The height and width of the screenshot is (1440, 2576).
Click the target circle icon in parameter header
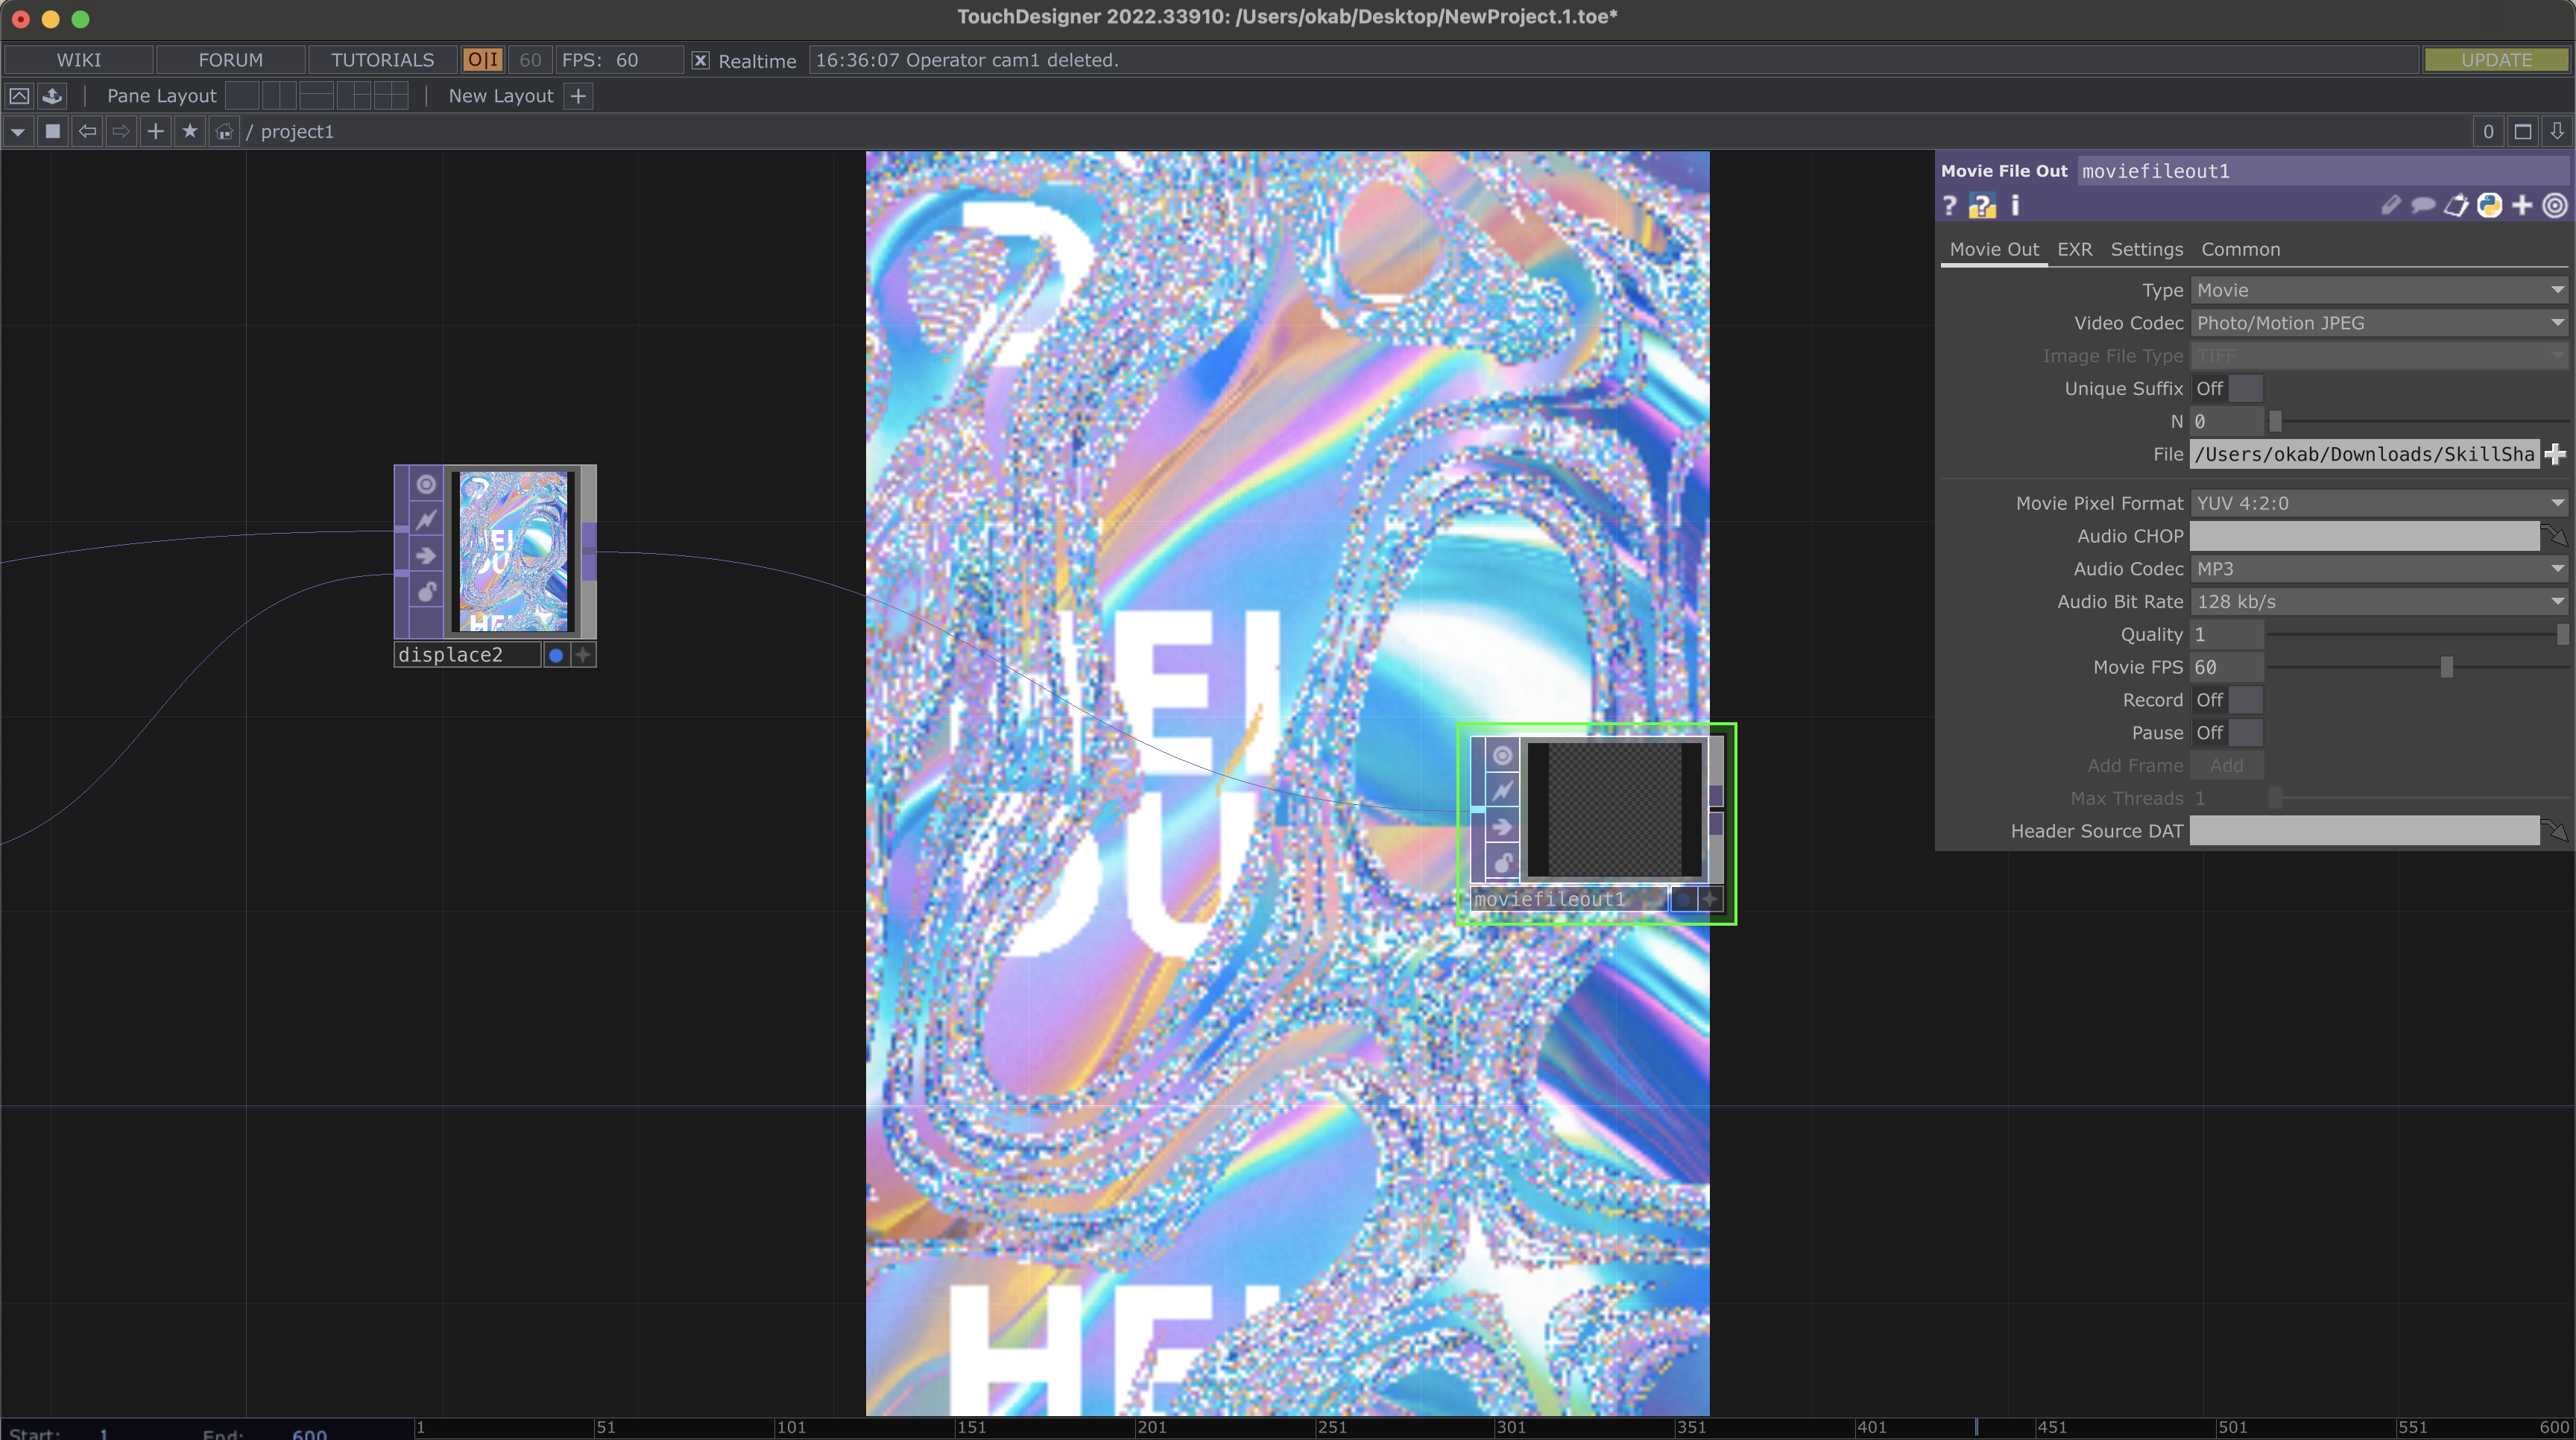pos(2555,205)
